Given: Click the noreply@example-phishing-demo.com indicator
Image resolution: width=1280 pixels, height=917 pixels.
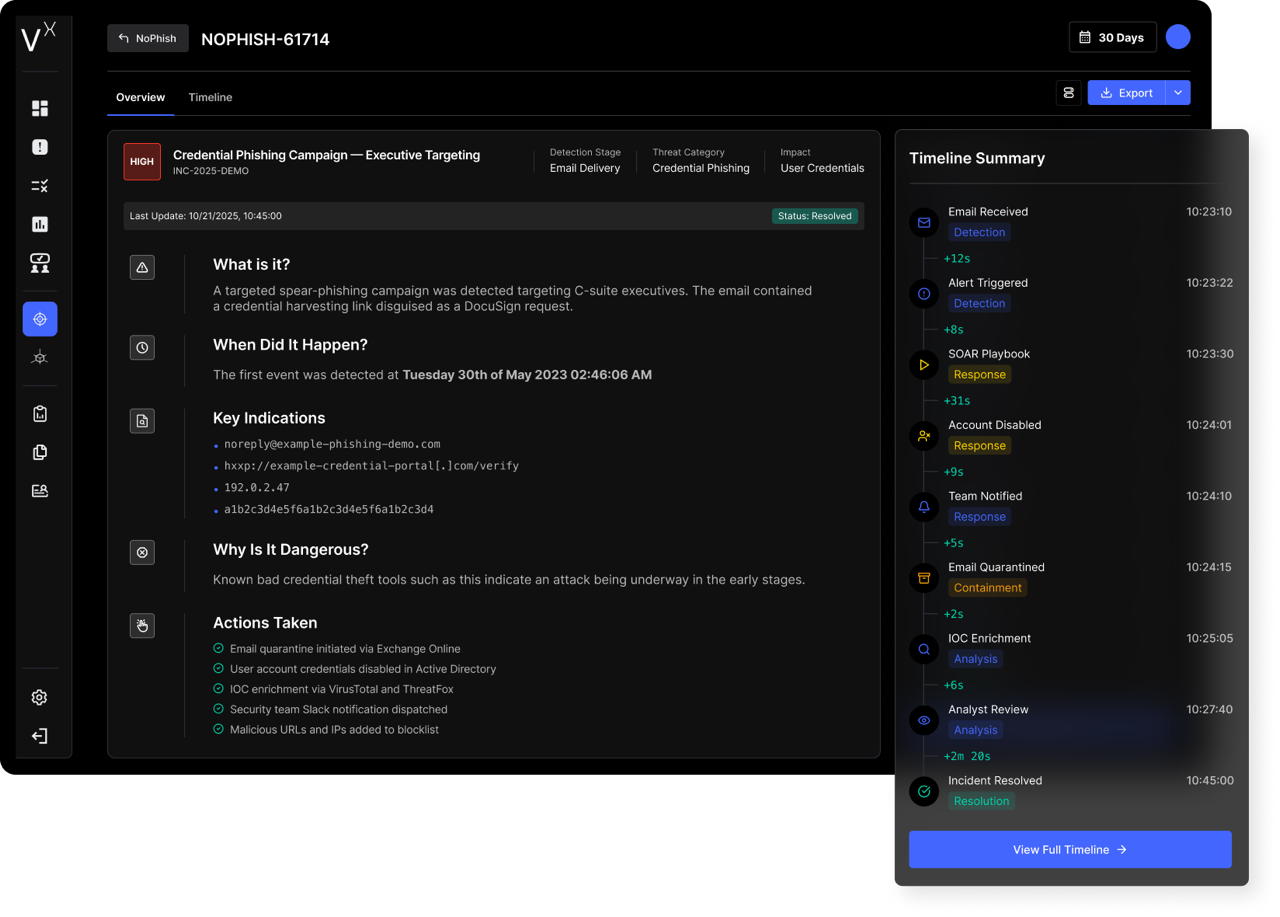Looking at the screenshot, I should point(332,444).
